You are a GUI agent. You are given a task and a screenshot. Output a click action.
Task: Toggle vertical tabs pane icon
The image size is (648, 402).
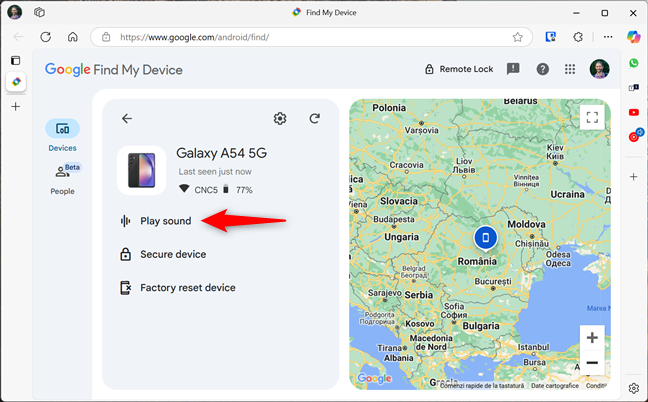(x=15, y=60)
